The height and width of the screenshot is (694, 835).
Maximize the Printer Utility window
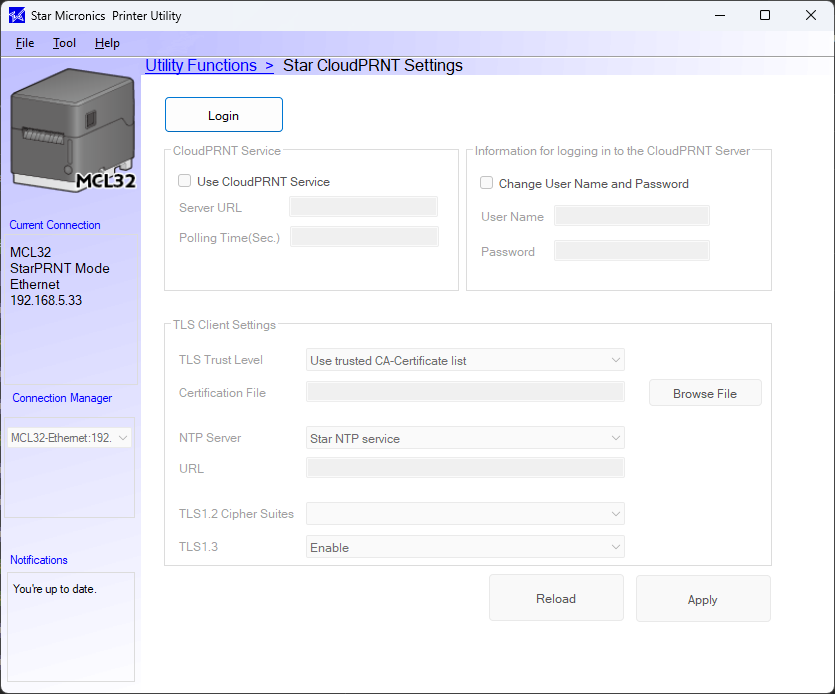[765, 15]
